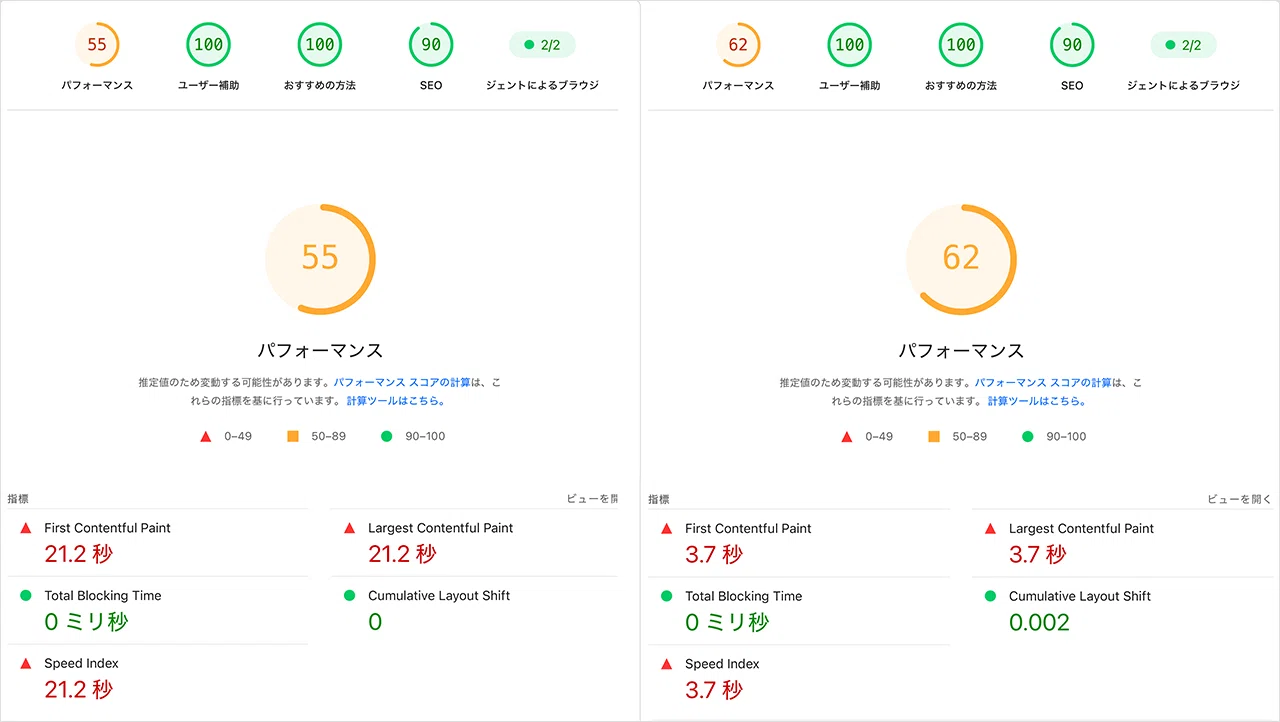Screen dimensions: 1280x722
Task: Click the 90–100 legend circle in score-62 report
Action: [1028, 437]
